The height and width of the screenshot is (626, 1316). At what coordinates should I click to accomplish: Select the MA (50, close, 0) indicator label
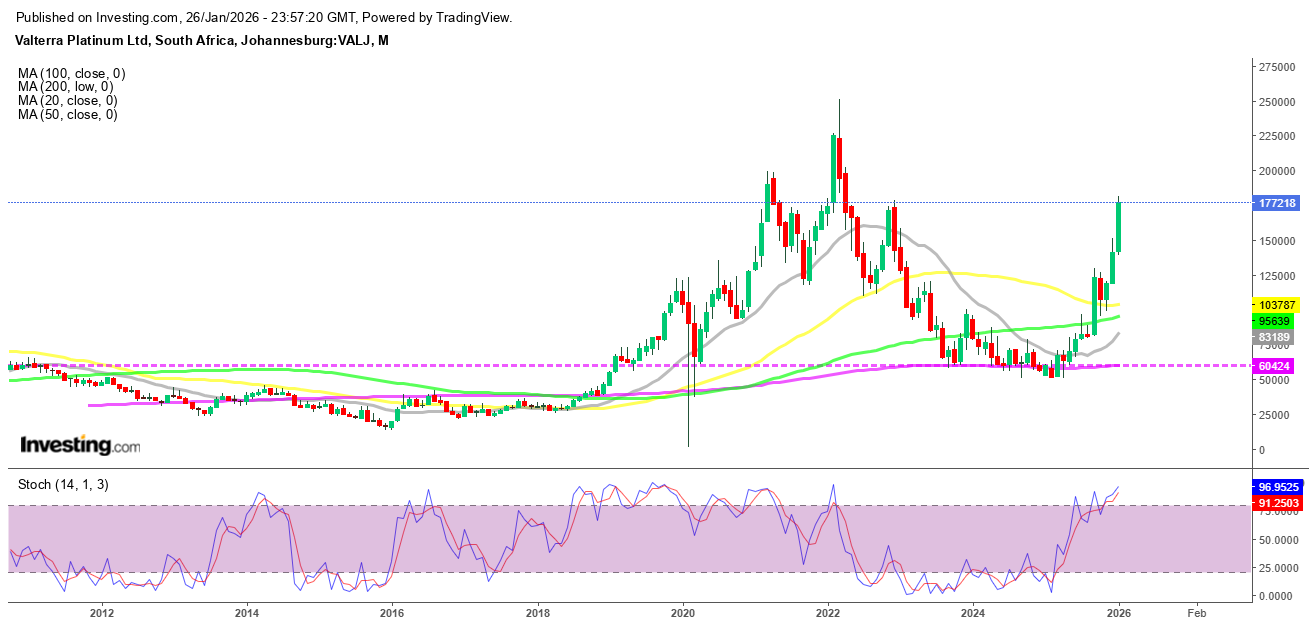[x=67, y=114]
